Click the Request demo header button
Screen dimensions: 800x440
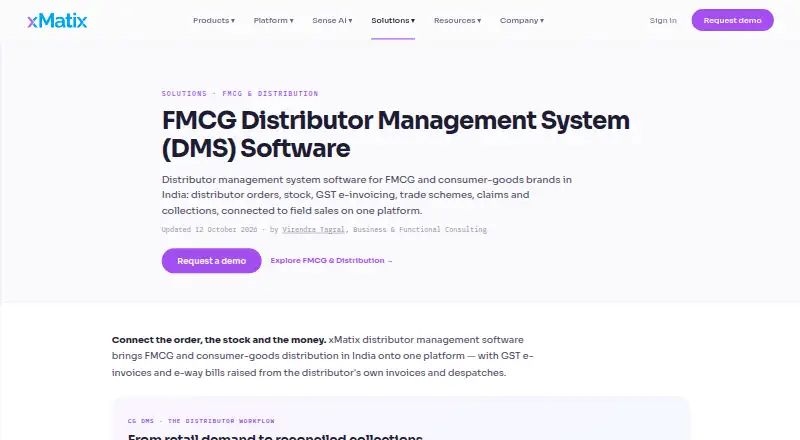(732, 20)
